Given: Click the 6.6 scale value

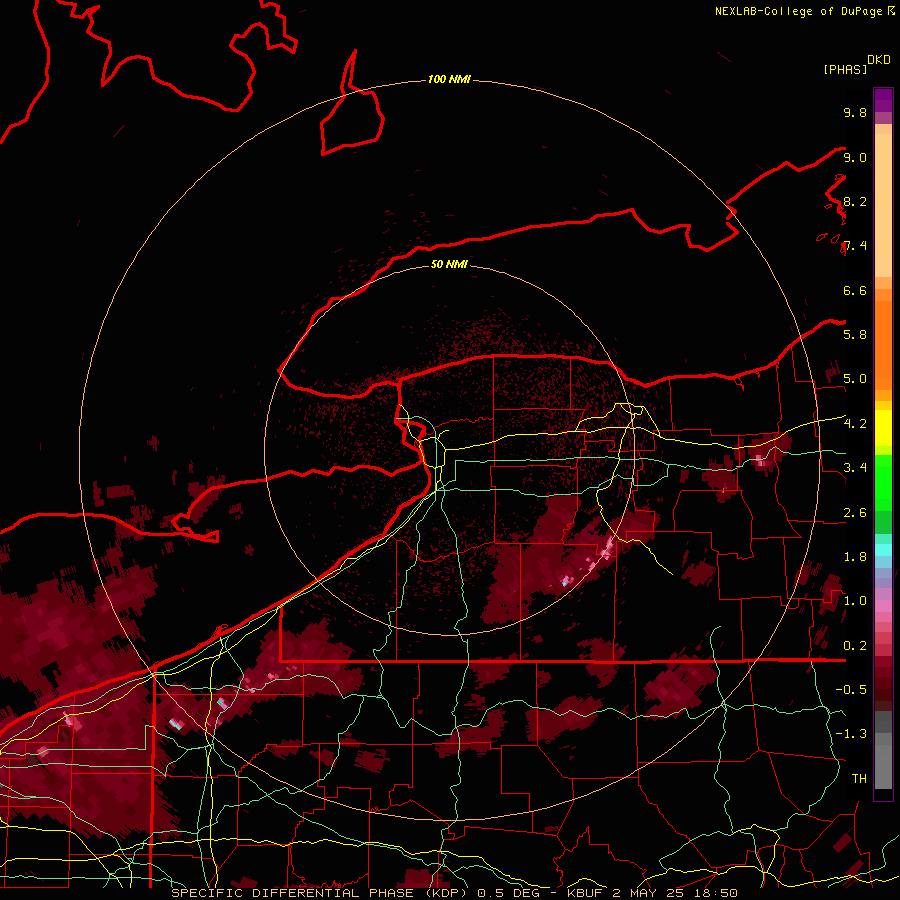Looking at the screenshot, I should coord(855,290).
